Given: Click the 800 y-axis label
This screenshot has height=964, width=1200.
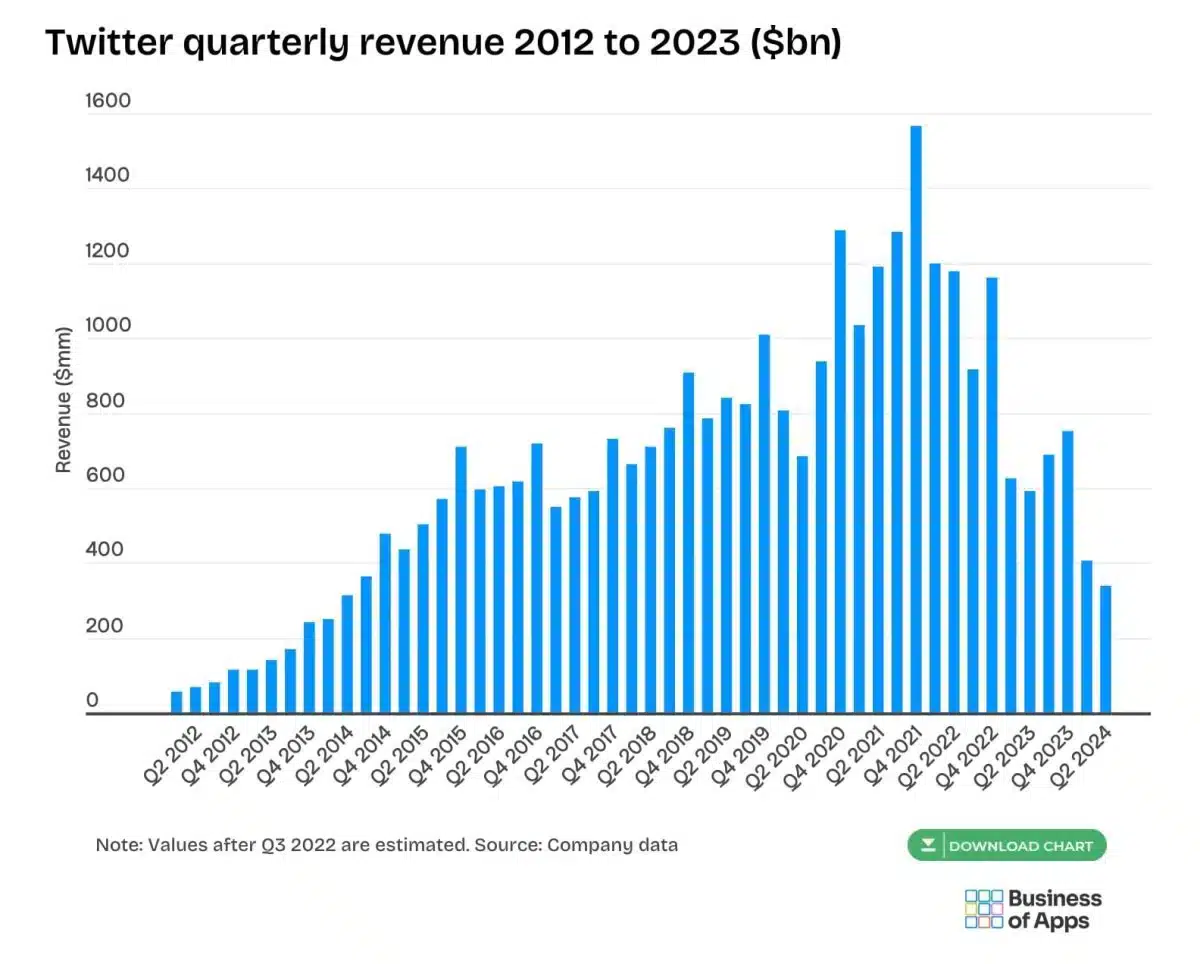Looking at the screenshot, I should (x=104, y=401).
